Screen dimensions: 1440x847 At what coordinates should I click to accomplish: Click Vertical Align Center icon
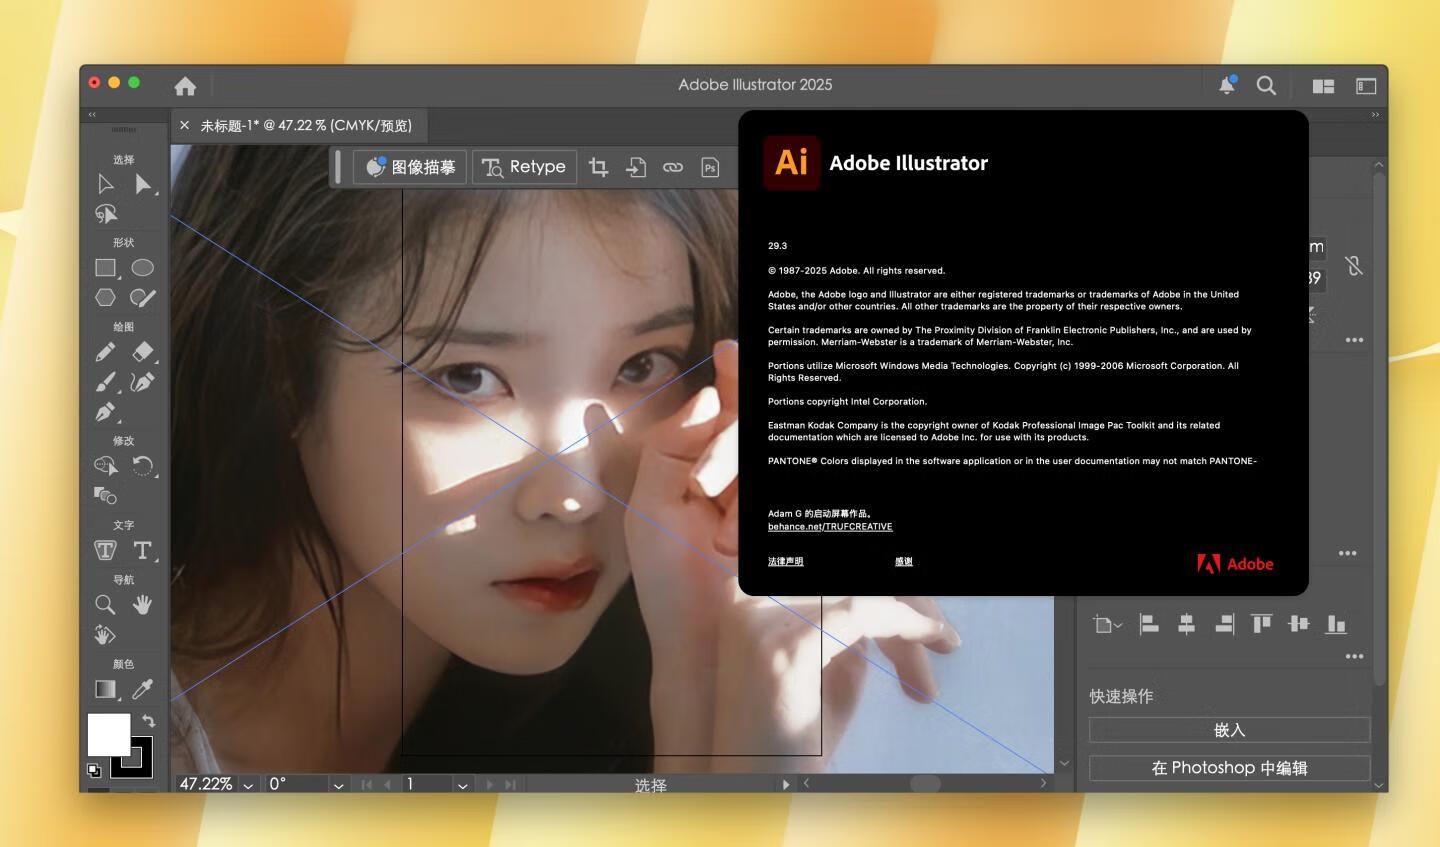(1299, 624)
